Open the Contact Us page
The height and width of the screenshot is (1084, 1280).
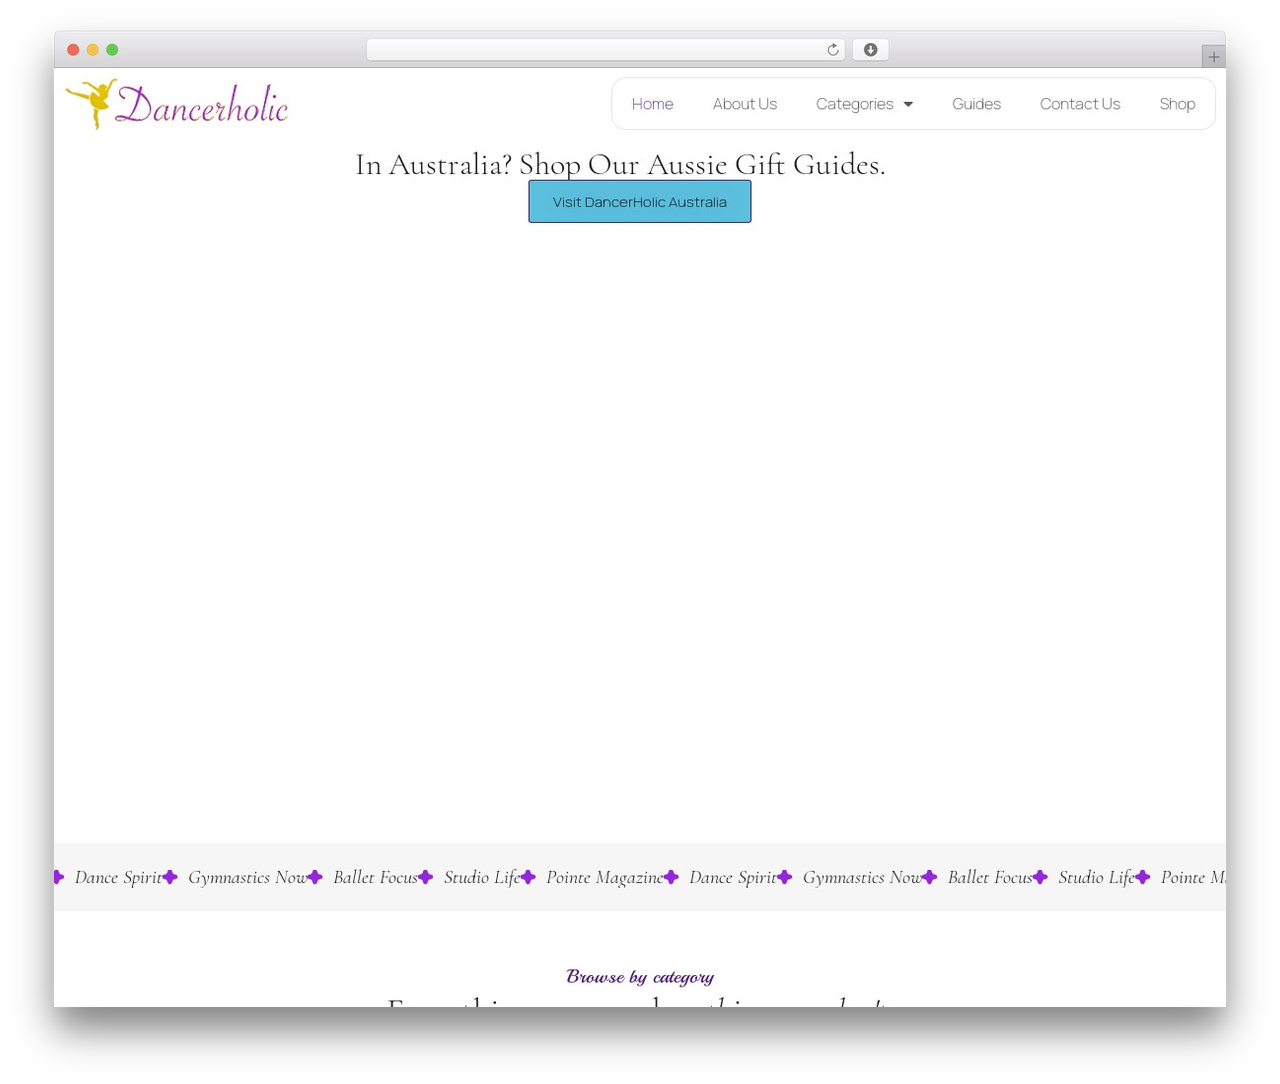click(x=1080, y=104)
